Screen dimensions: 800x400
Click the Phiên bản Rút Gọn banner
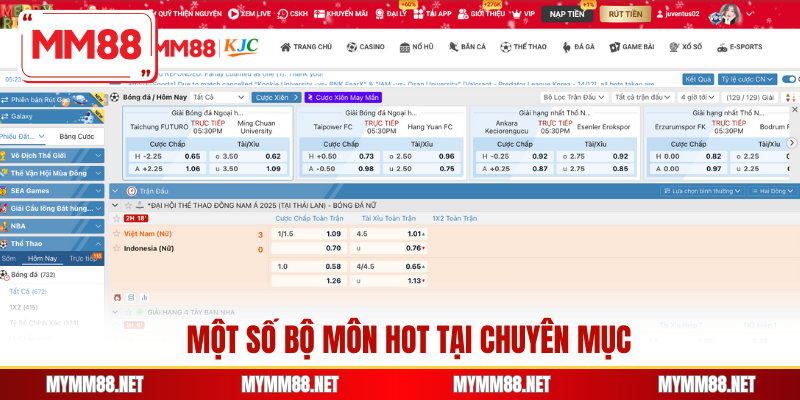(52, 100)
